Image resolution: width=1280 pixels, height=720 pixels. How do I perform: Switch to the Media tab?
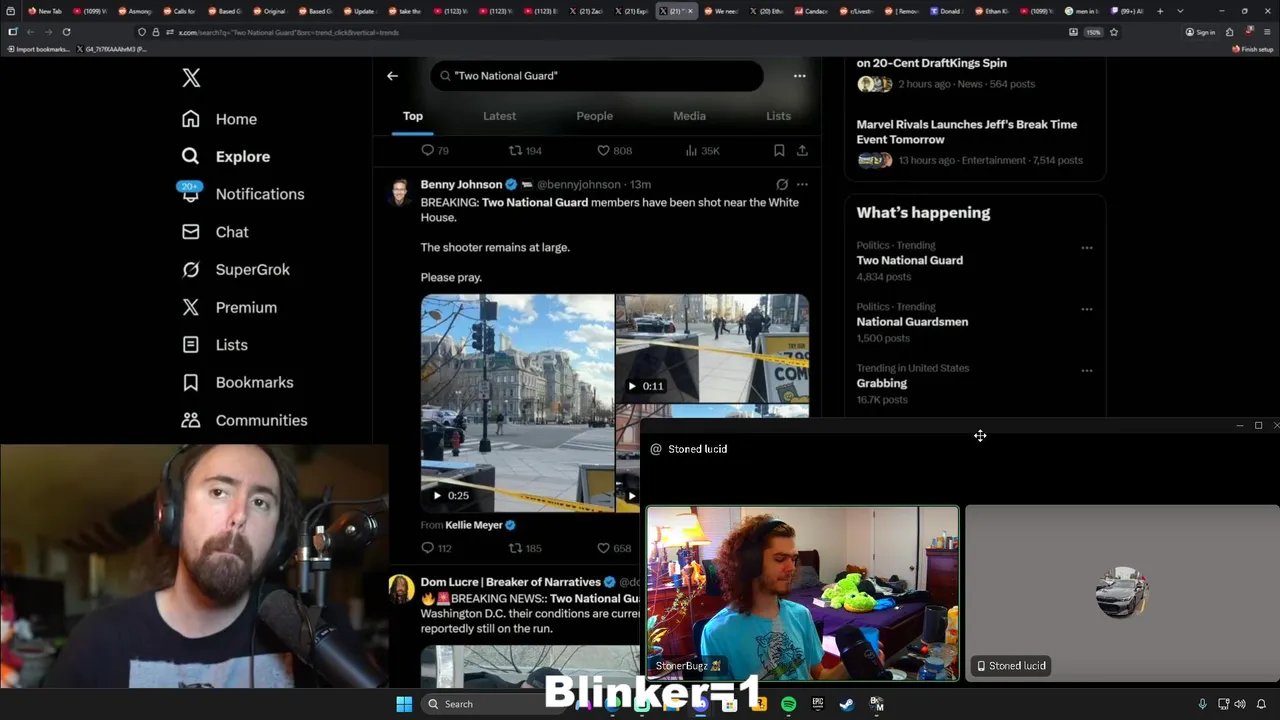click(689, 116)
